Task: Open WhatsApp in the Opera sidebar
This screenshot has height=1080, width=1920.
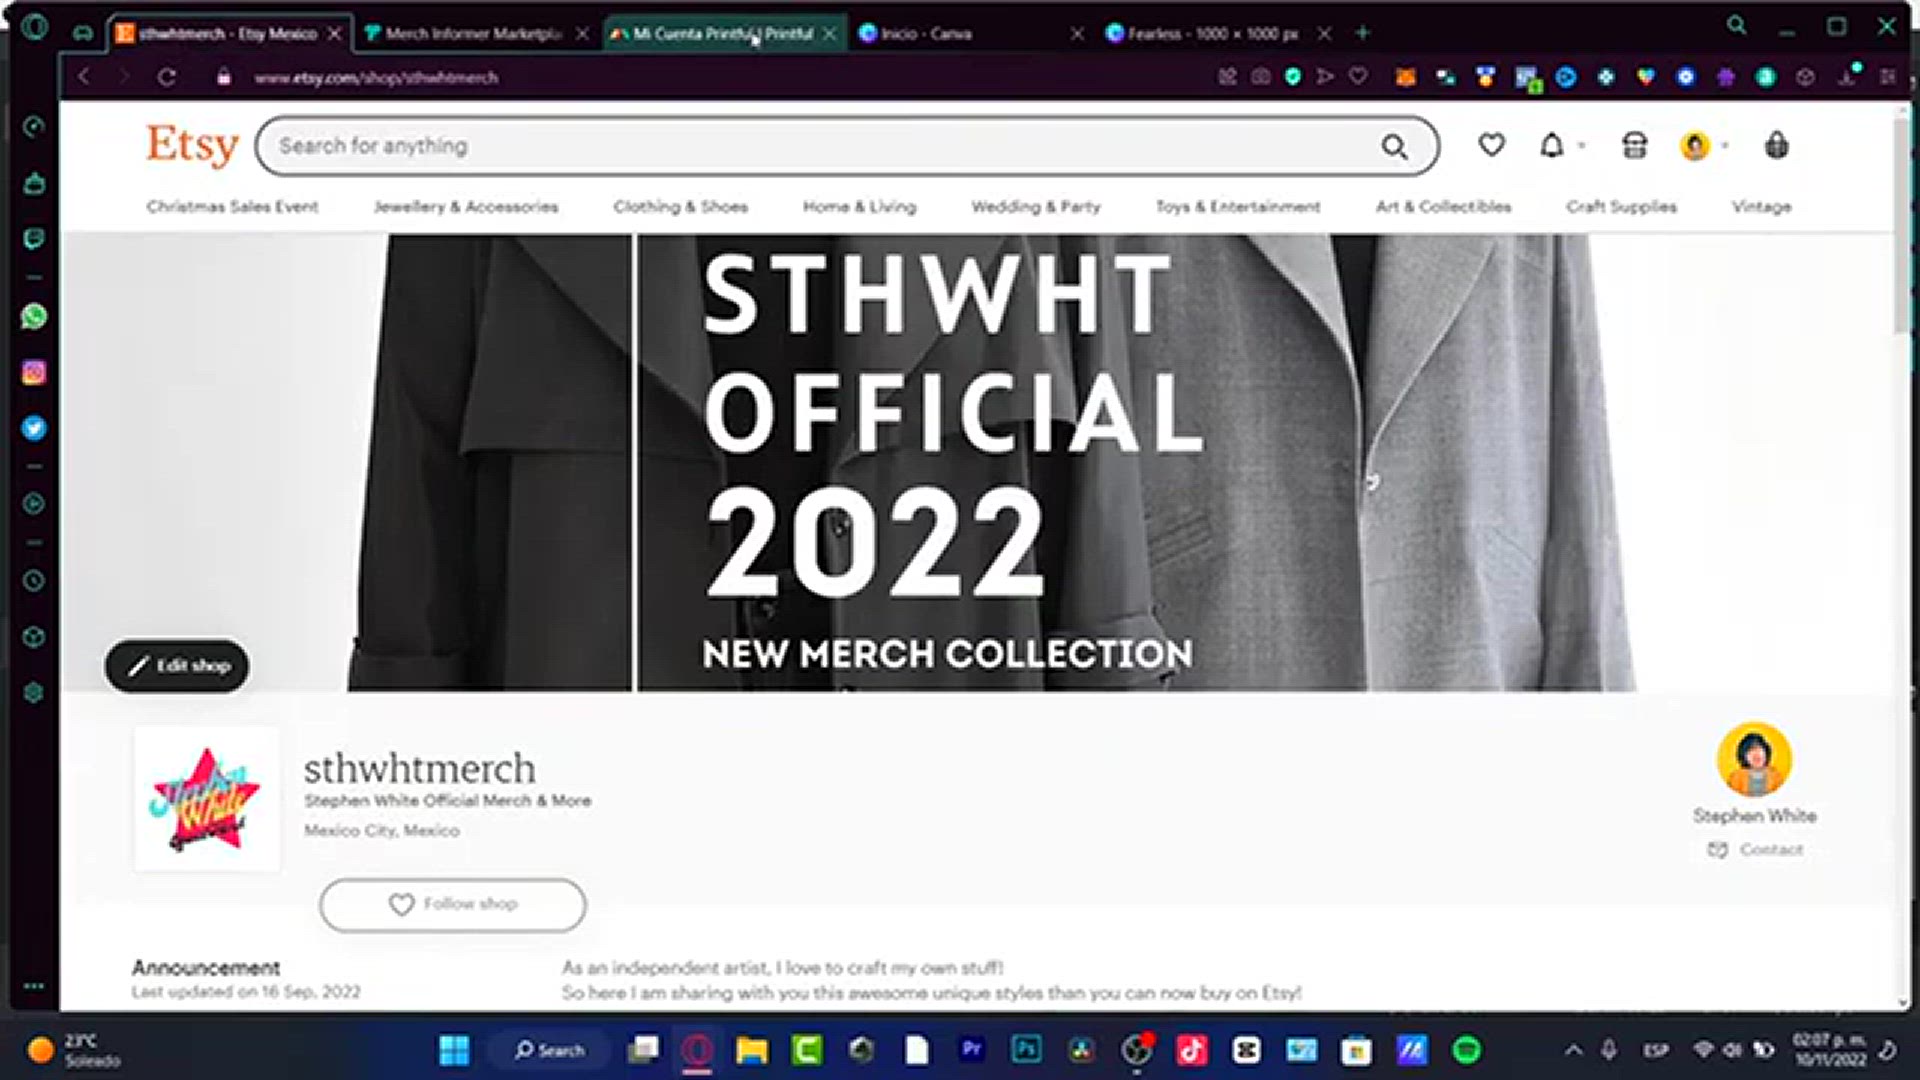Action: pos(34,317)
